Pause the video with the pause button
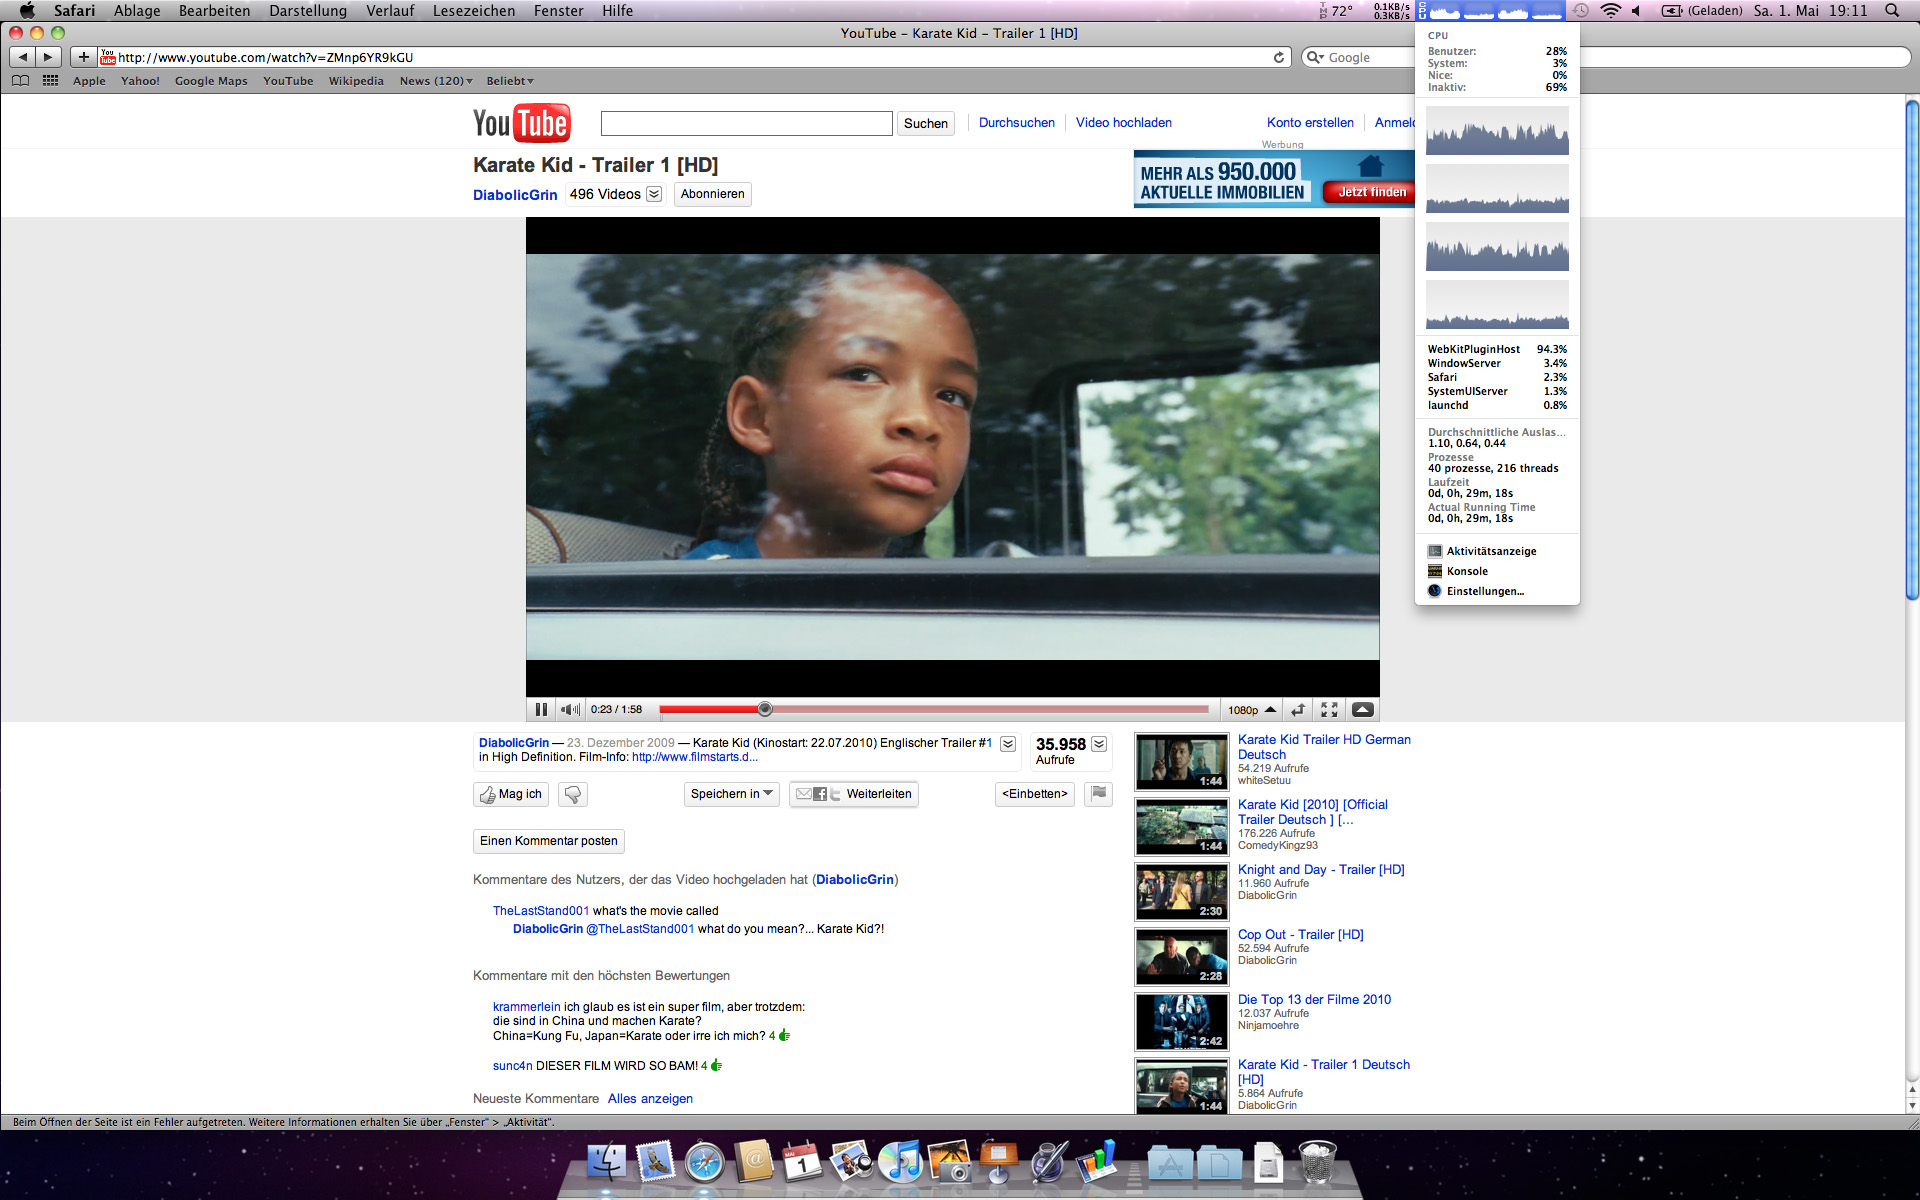This screenshot has height=1200, width=1920. point(541,709)
